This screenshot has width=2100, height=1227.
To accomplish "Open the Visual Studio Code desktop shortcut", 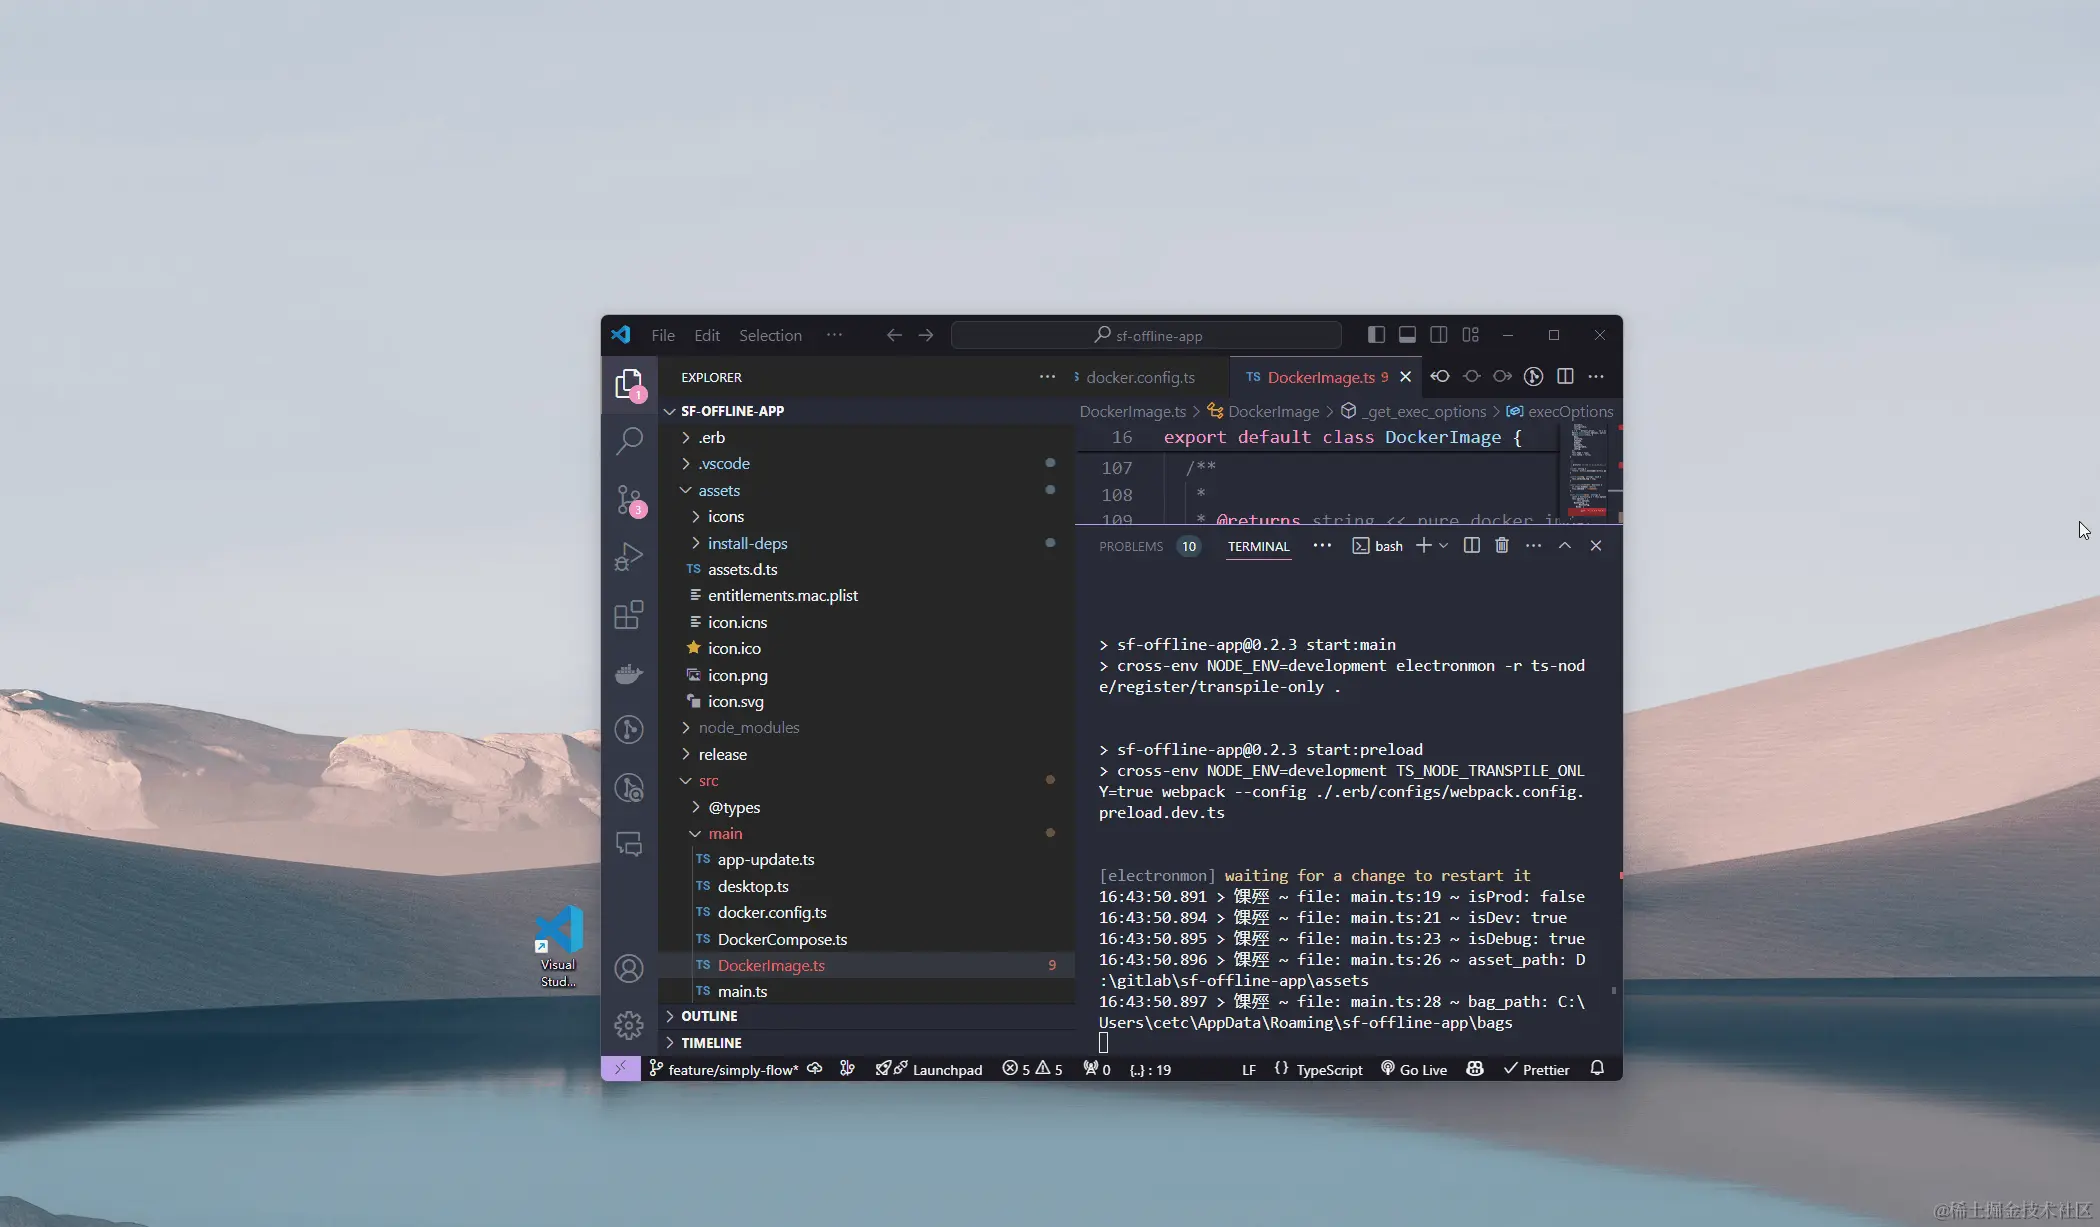I will pos(558,946).
